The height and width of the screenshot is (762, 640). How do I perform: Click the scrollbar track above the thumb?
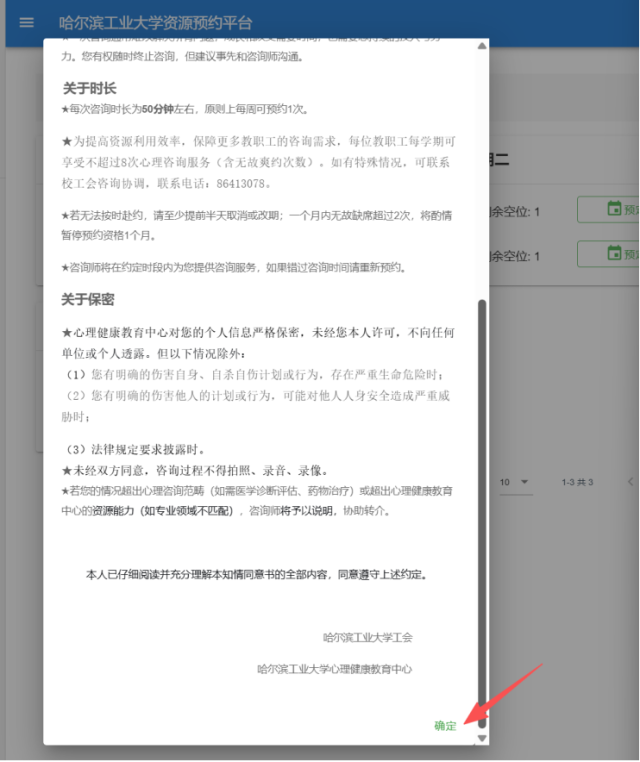[x=482, y=170]
